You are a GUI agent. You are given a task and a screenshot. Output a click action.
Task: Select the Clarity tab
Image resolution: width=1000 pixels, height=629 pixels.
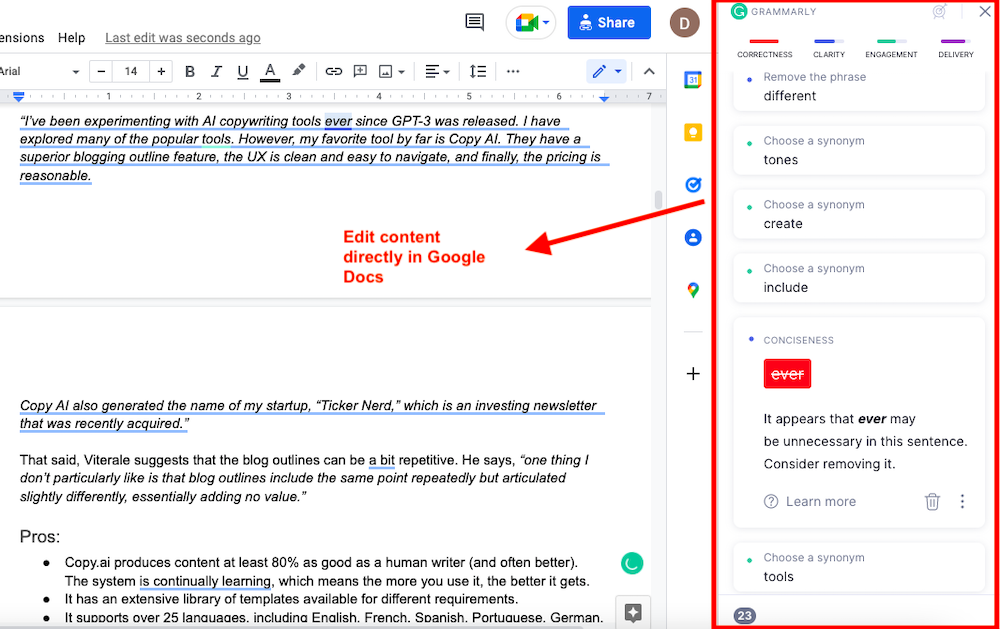point(828,48)
